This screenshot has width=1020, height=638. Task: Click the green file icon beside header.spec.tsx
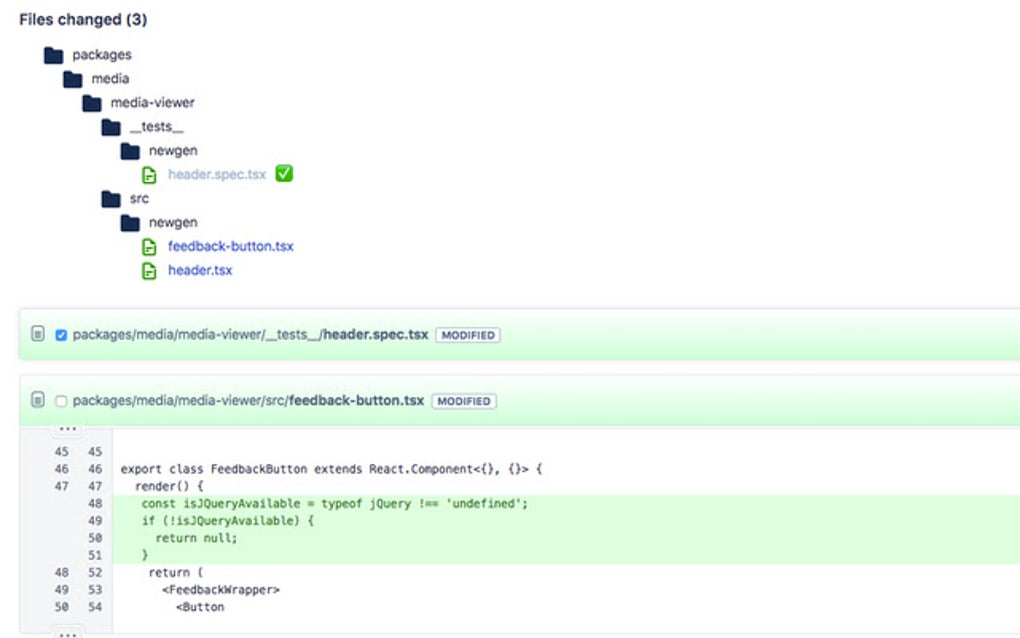[x=150, y=174]
